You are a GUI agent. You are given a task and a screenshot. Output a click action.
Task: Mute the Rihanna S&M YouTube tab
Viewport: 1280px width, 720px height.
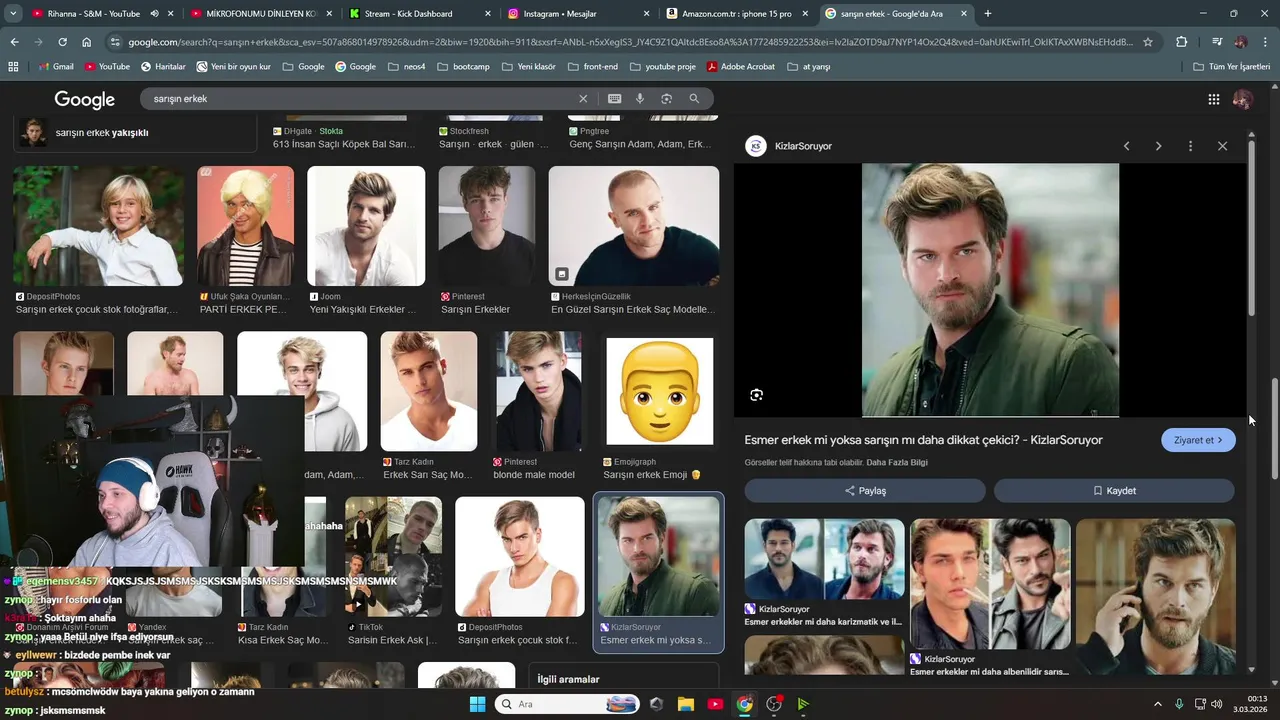click(x=154, y=14)
